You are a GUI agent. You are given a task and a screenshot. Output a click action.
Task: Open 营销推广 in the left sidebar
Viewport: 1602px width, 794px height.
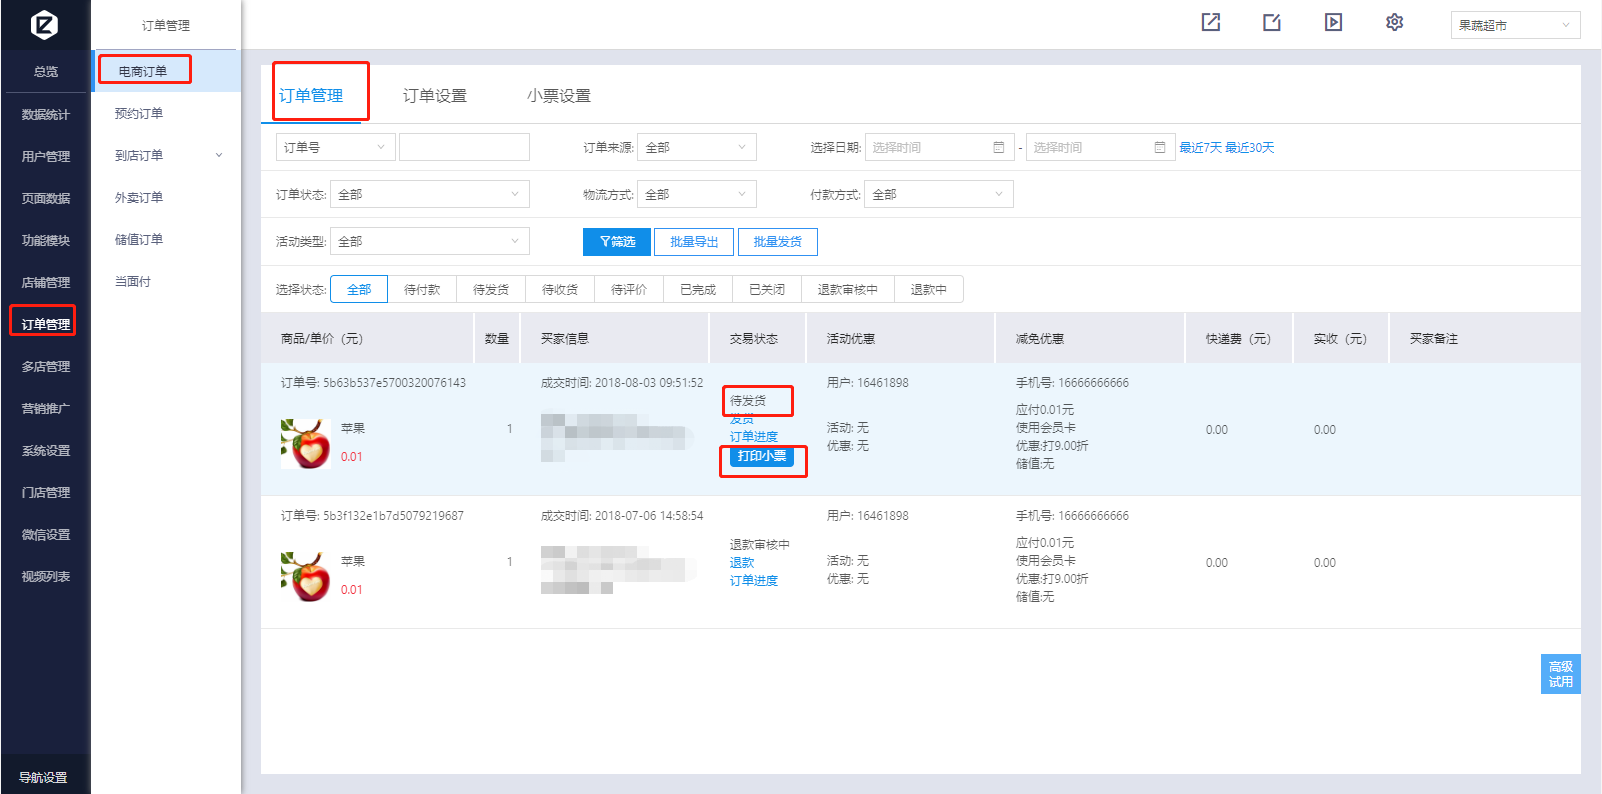pos(46,409)
